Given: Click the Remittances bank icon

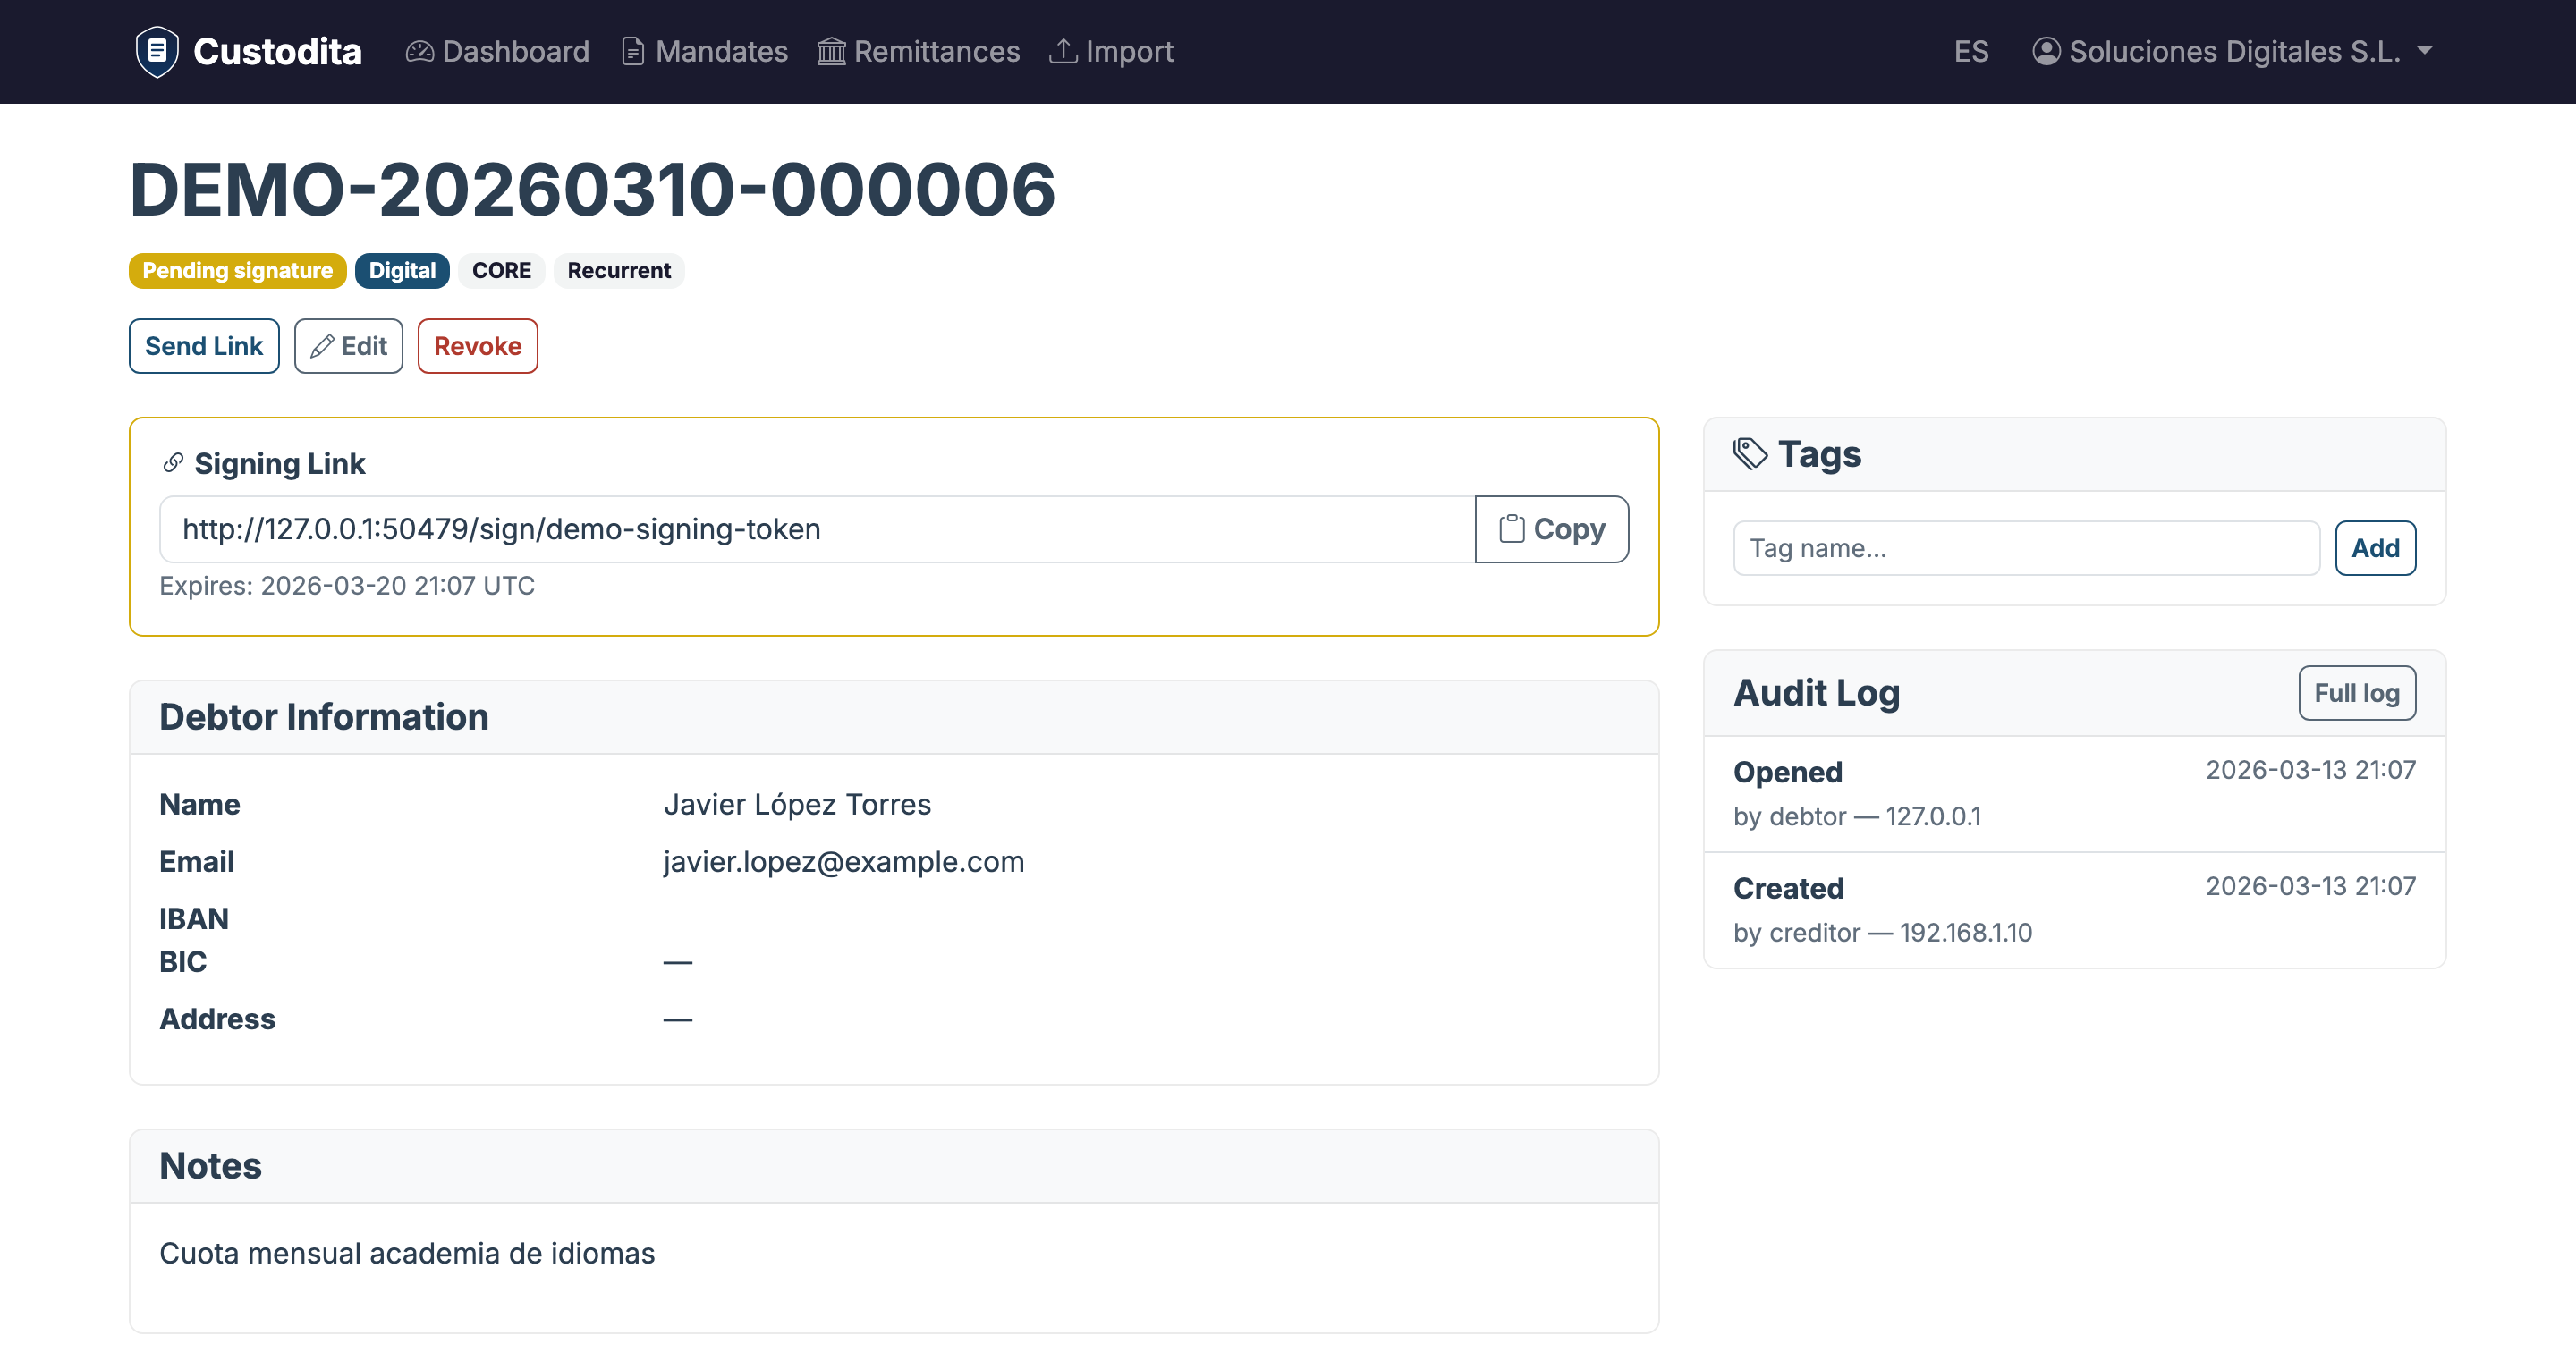Looking at the screenshot, I should 831,51.
